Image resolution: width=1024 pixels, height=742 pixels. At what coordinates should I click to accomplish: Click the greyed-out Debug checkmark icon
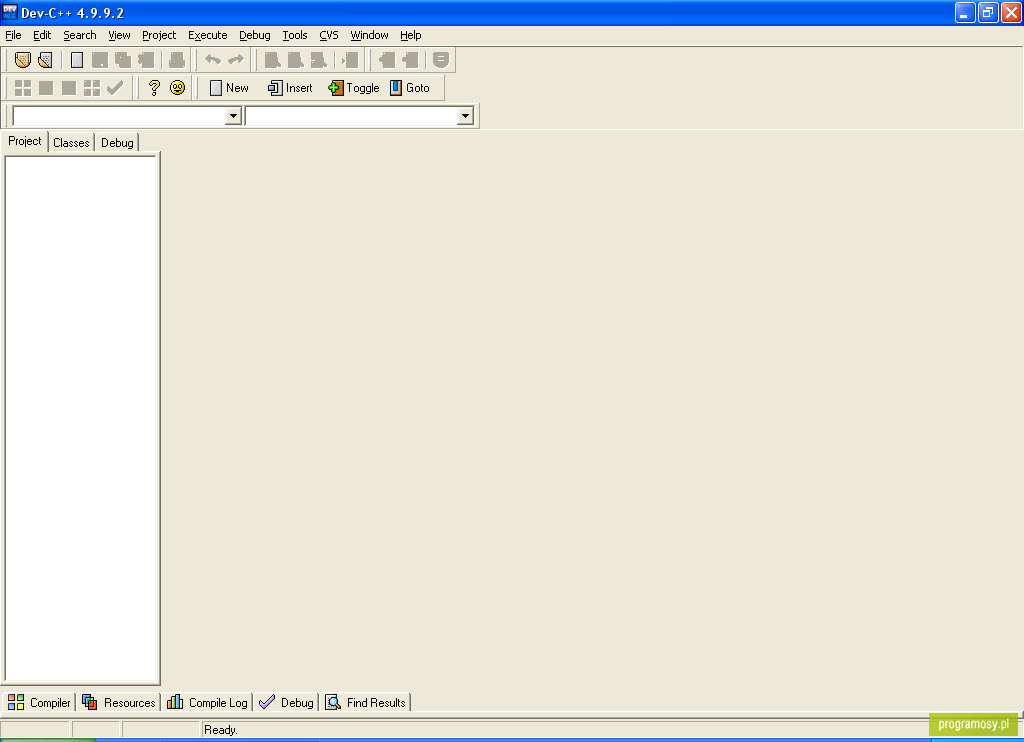point(115,88)
